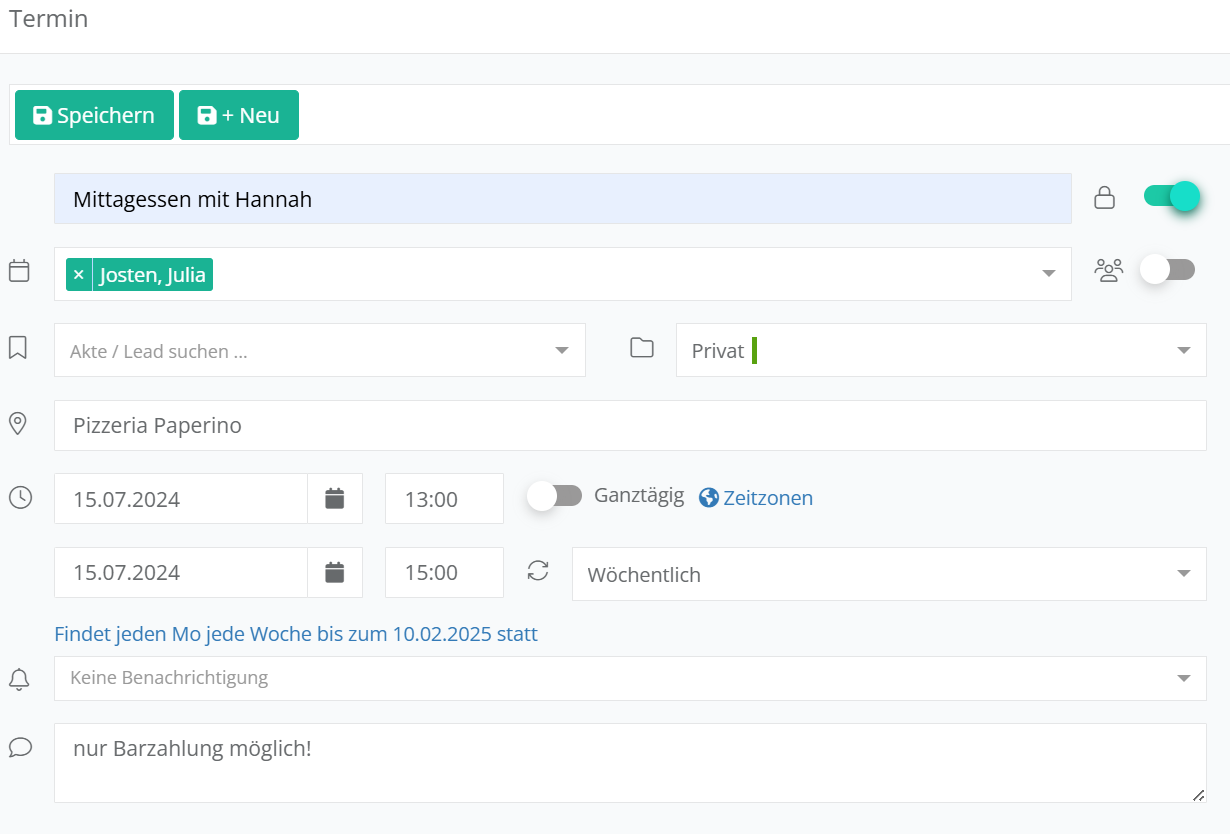This screenshot has height=834, width=1230.
Task: Open the Wöchentlich recurrence dropdown
Action: (888, 574)
